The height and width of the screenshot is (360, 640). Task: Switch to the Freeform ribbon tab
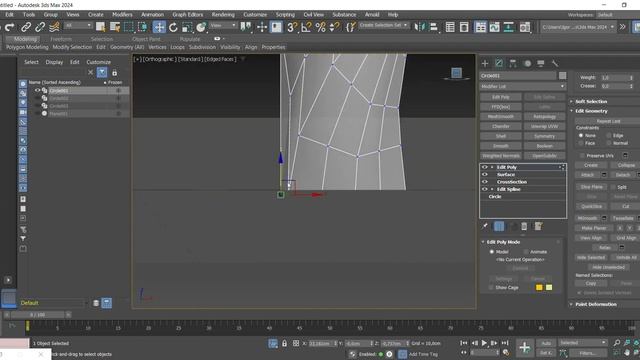click(61, 39)
